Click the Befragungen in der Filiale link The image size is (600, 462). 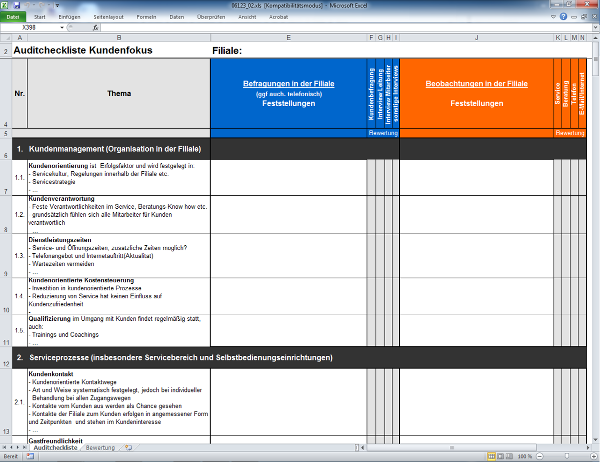pyautogui.click(x=289, y=83)
